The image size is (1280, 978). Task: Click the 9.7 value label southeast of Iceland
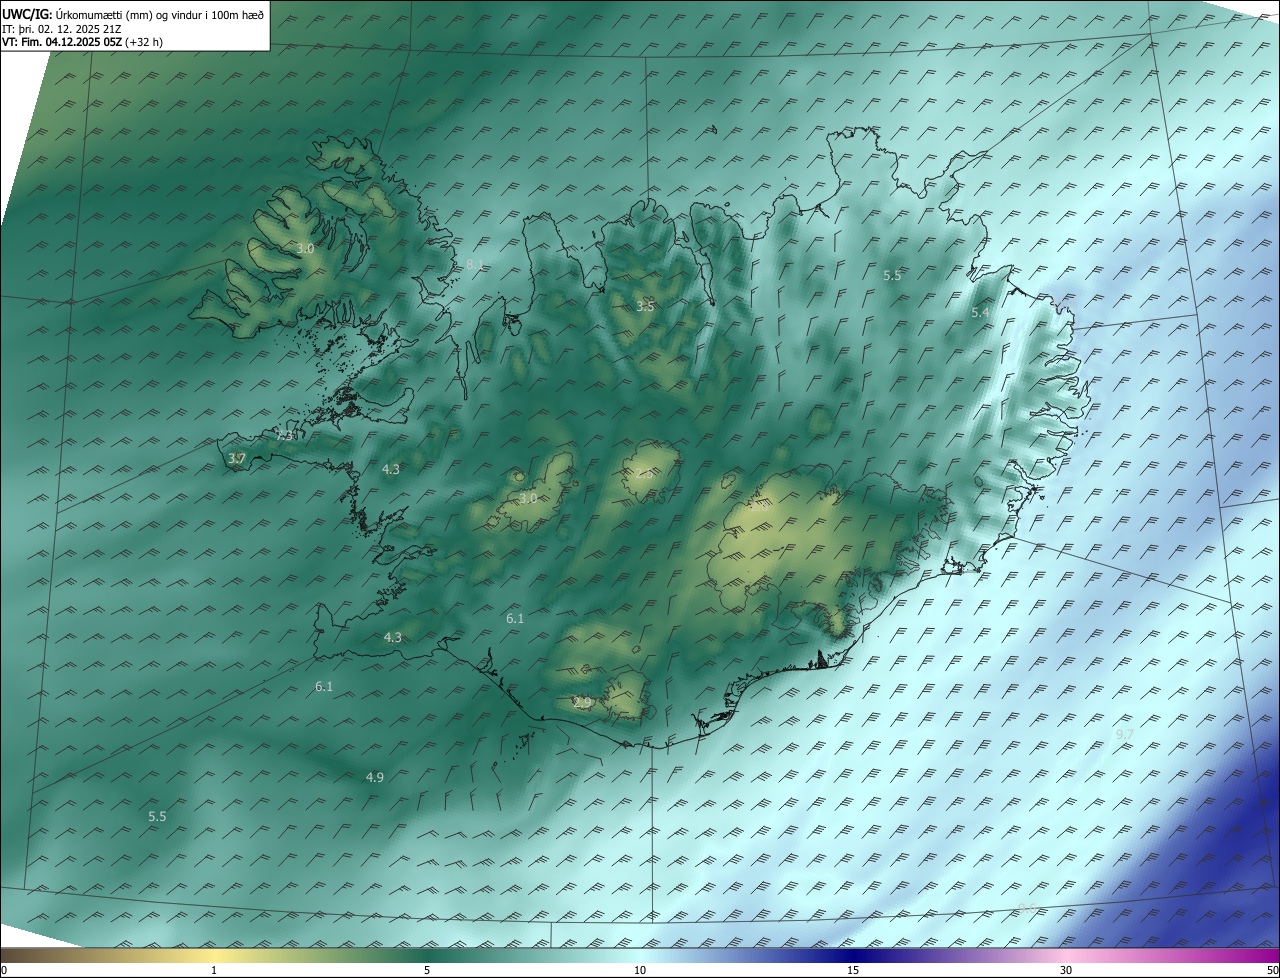click(1125, 735)
